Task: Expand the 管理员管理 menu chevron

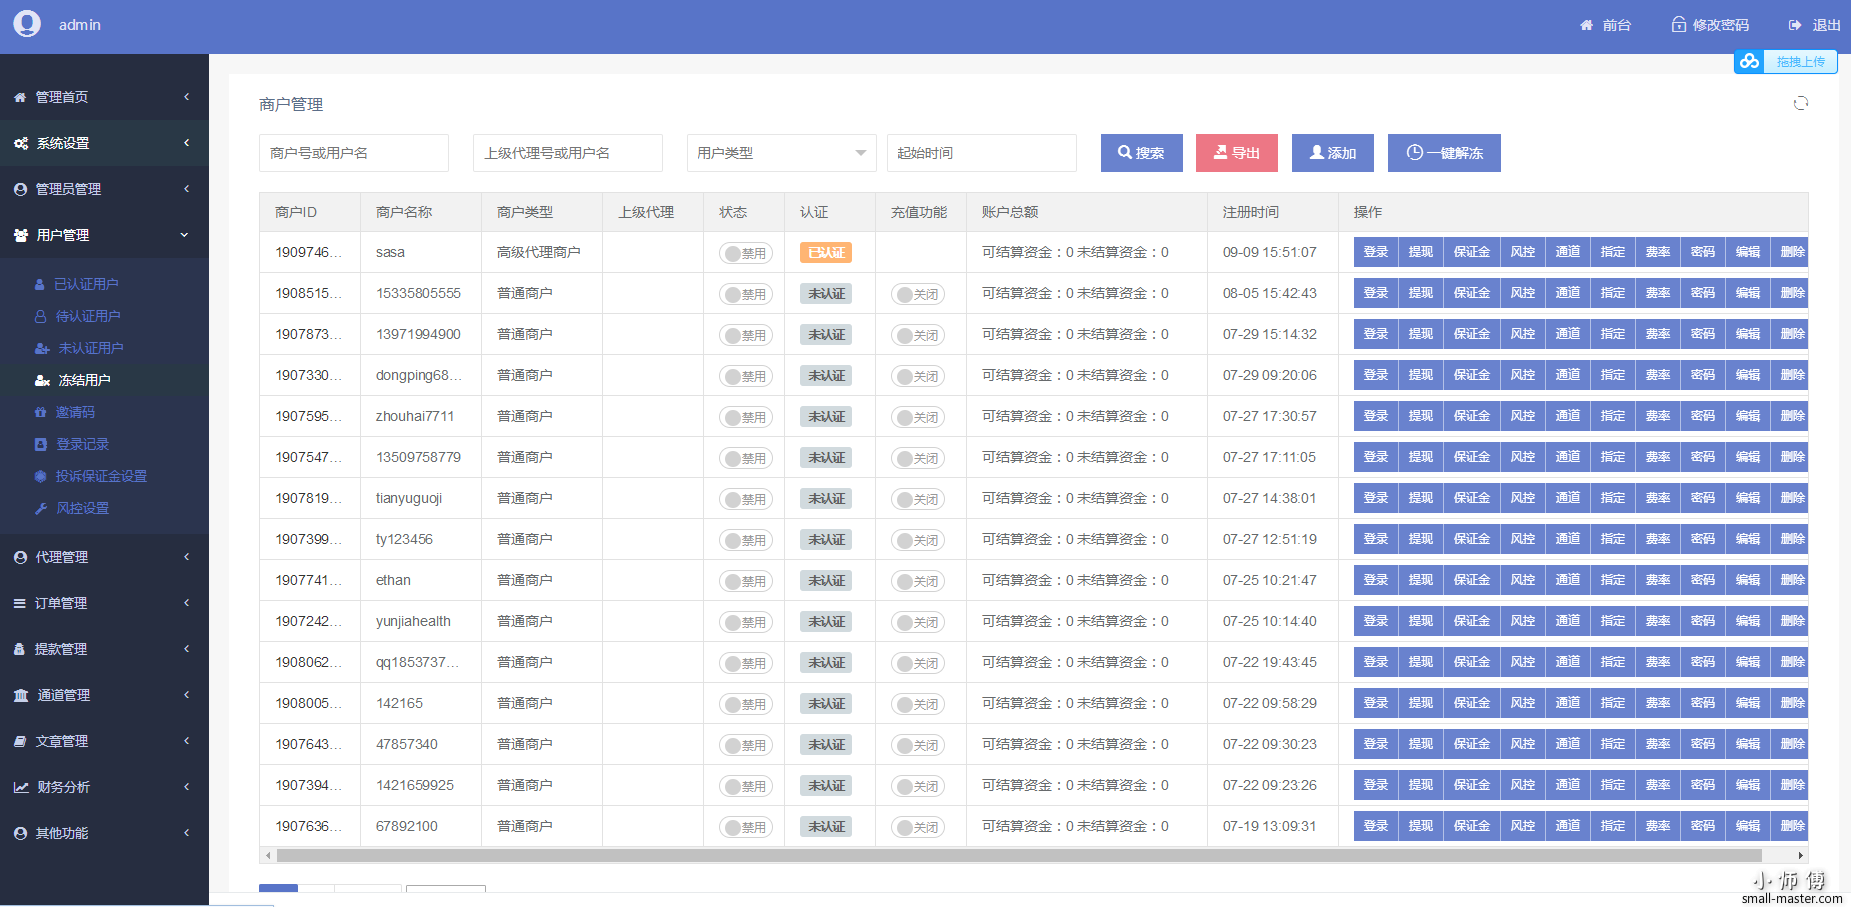Action: coord(187,189)
